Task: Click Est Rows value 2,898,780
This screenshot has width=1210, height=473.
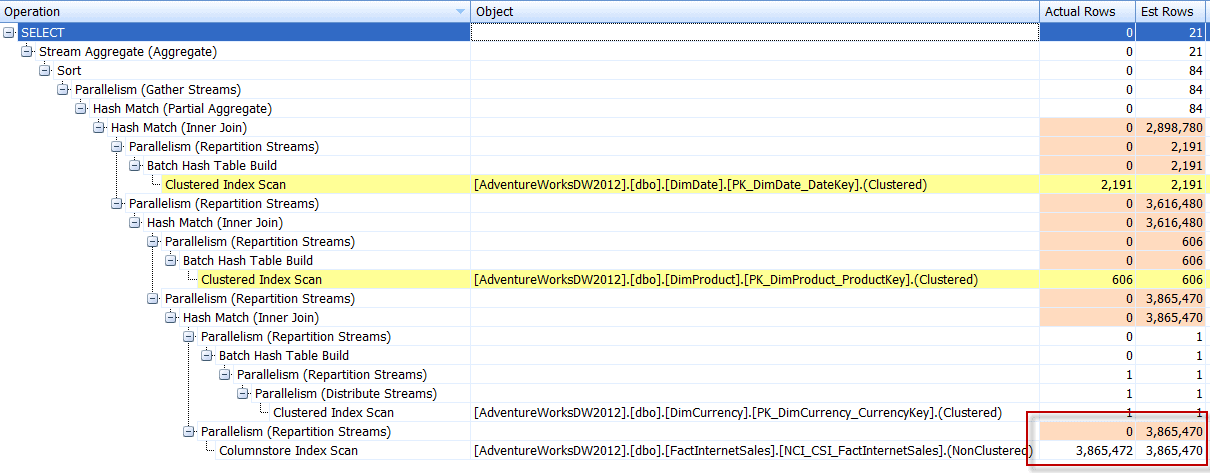Action: [1173, 127]
